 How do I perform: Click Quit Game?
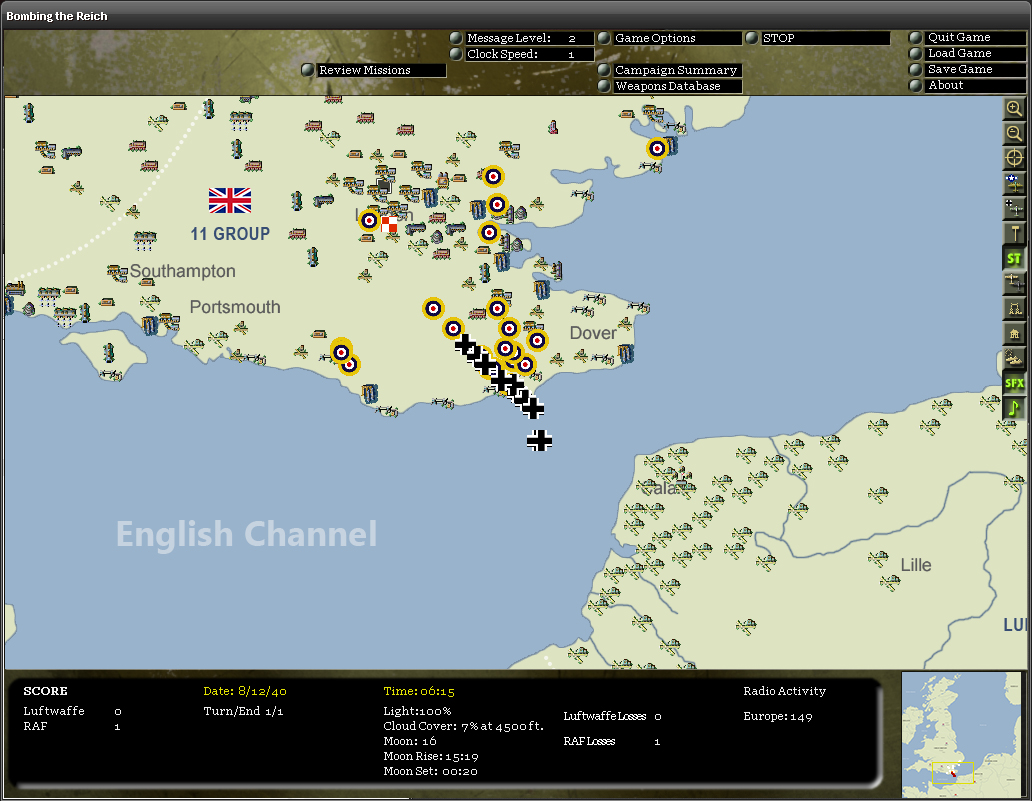tap(967, 38)
